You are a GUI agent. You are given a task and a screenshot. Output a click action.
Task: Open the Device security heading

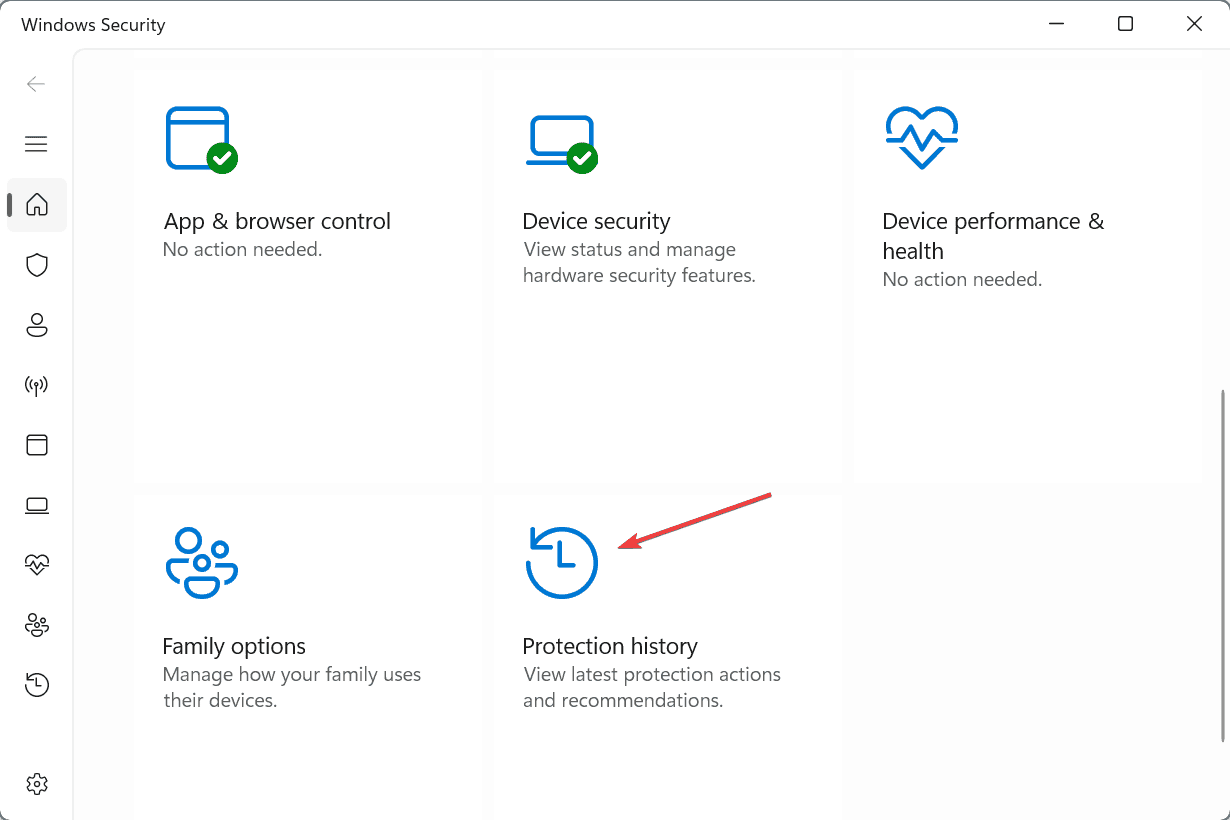pos(596,222)
